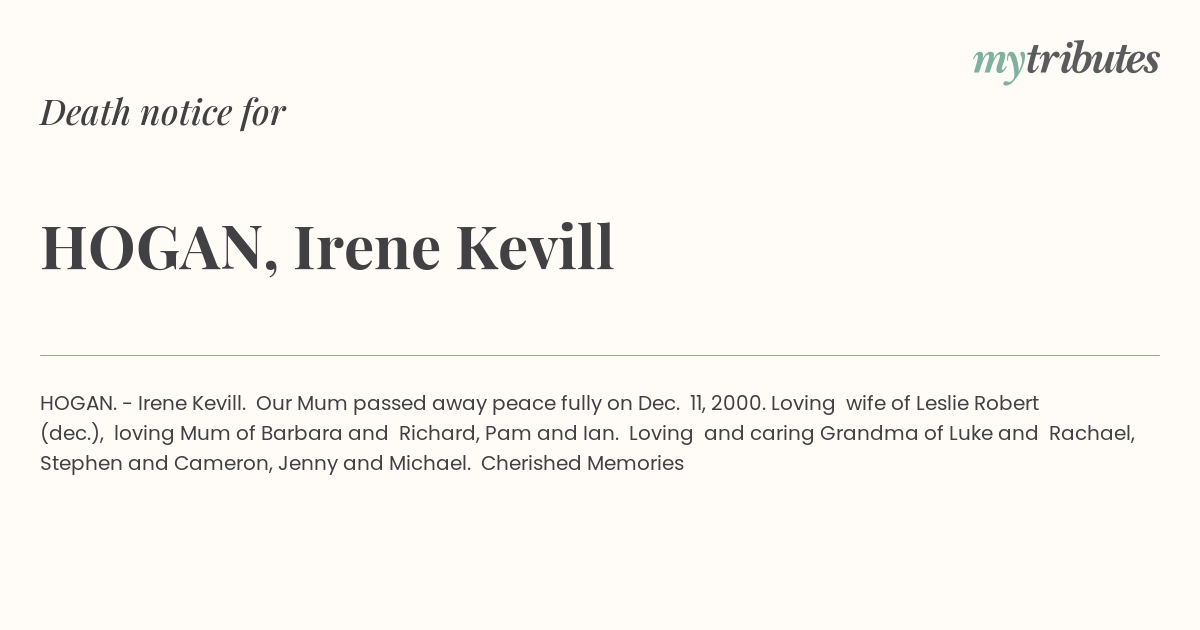Click the mytributes logo
Image resolution: width=1200 pixels, height=630 pixels.
(x=1066, y=62)
